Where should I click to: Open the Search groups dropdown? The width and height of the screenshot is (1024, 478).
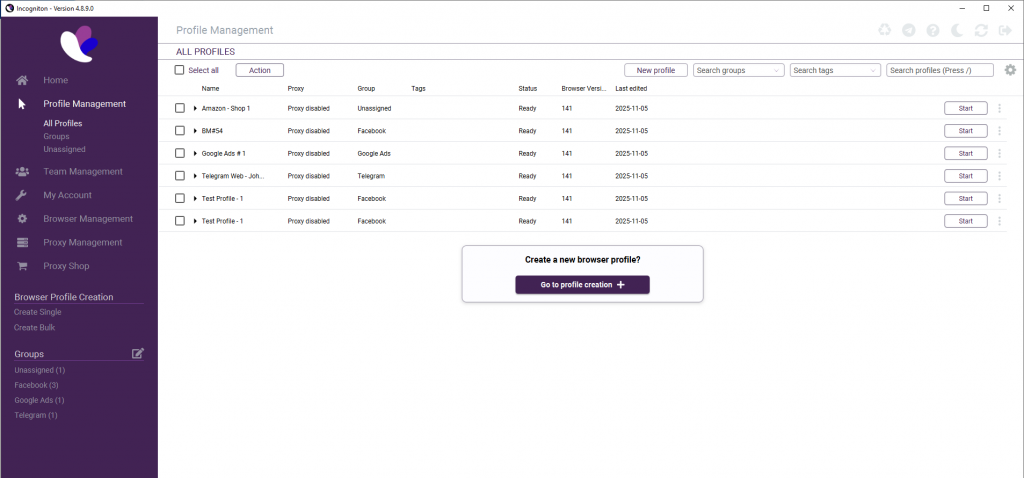click(x=739, y=70)
